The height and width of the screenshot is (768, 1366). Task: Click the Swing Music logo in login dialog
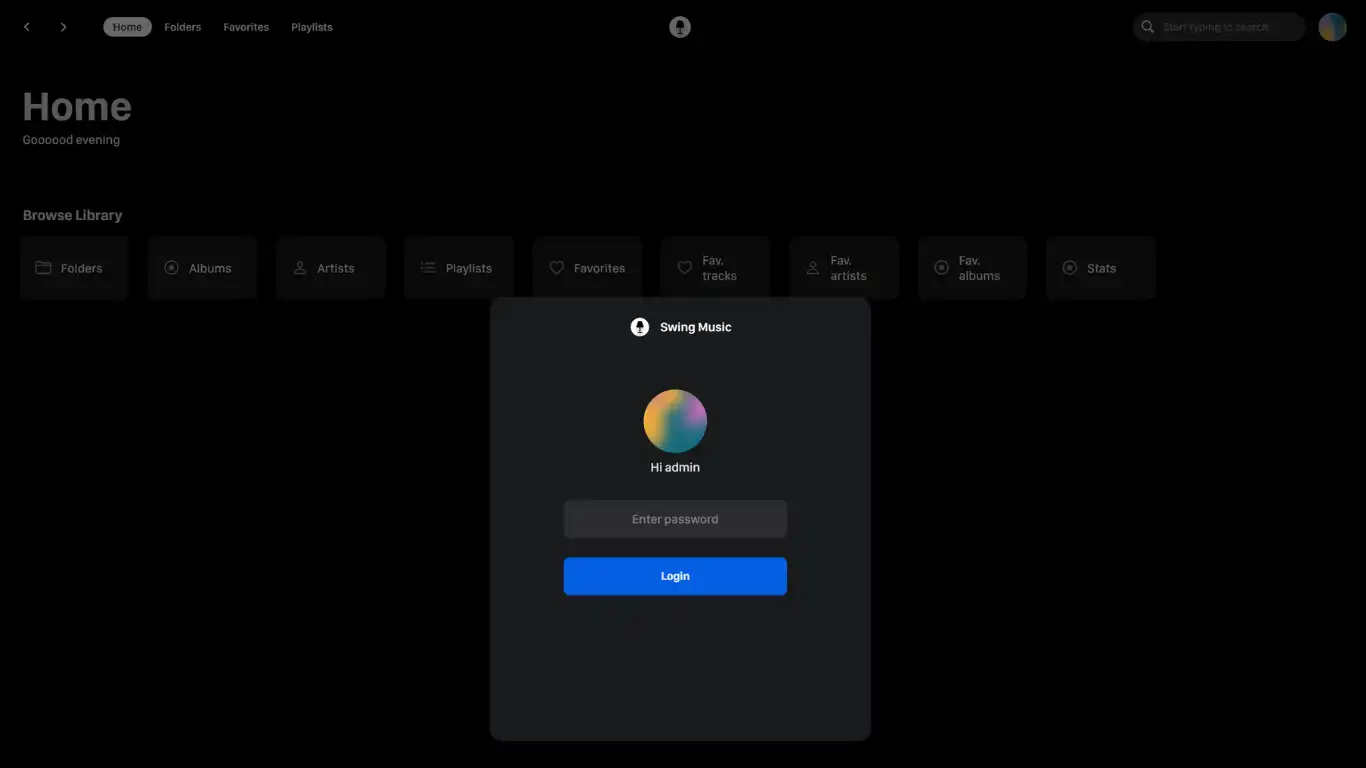pos(640,327)
